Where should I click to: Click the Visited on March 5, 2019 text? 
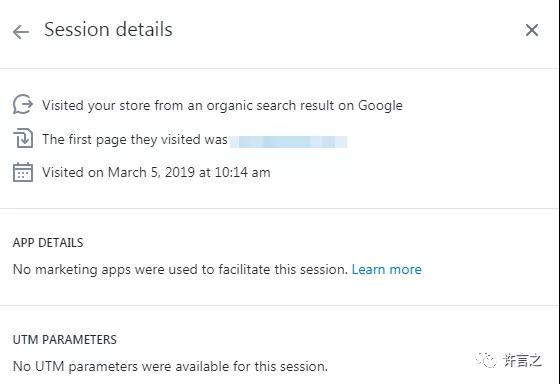pyautogui.click(x=156, y=173)
